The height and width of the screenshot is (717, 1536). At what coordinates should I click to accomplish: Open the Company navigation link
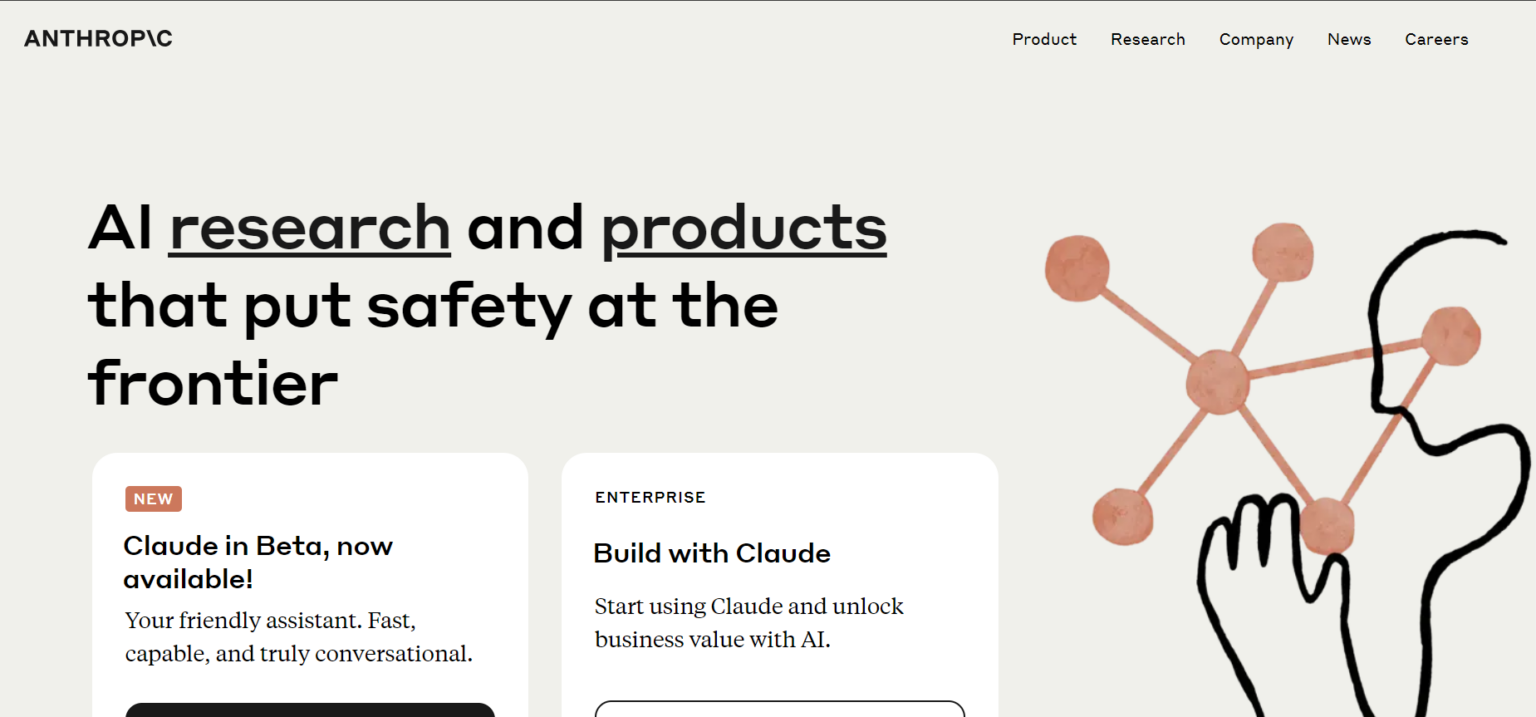tap(1256, 39)
